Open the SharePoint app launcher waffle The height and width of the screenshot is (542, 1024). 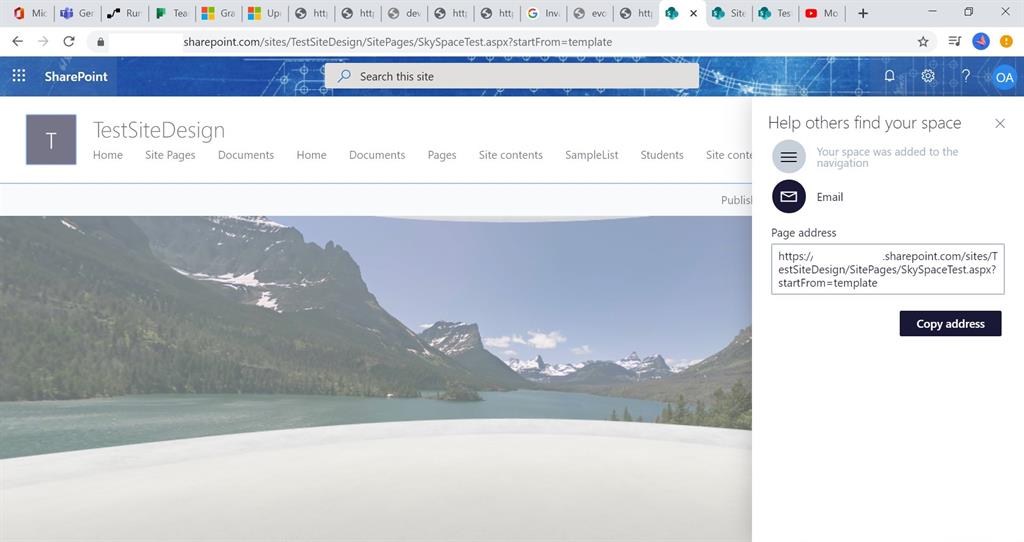[19, 76]
